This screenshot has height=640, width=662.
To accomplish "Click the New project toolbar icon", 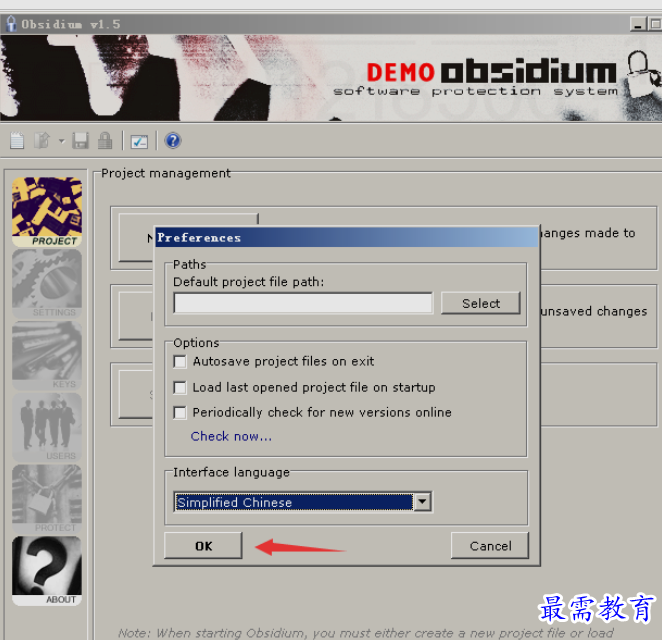I will click(17, 141).
